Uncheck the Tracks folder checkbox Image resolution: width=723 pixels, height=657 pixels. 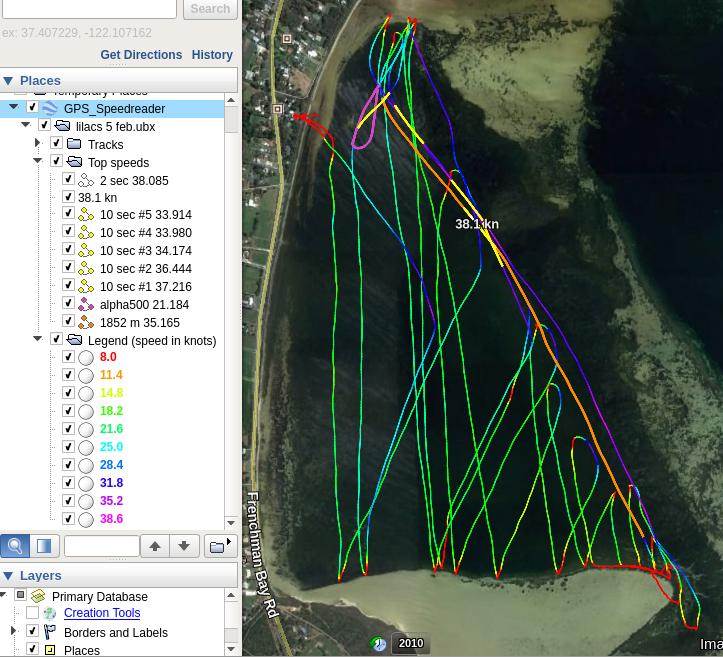coord(57,144)
